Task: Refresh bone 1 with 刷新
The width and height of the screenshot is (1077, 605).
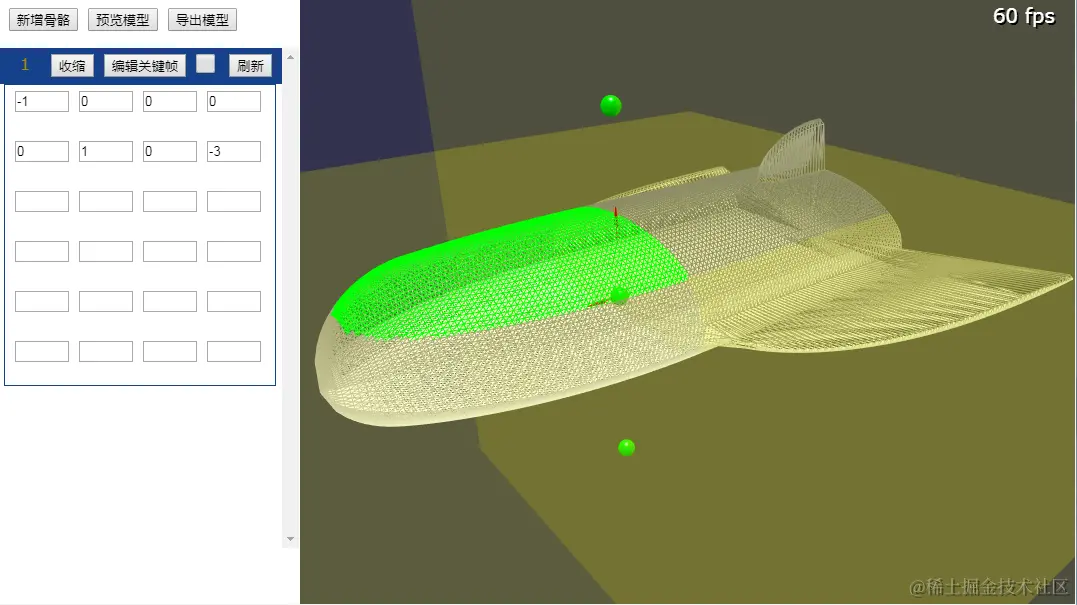Action: [x=251, y=66]
